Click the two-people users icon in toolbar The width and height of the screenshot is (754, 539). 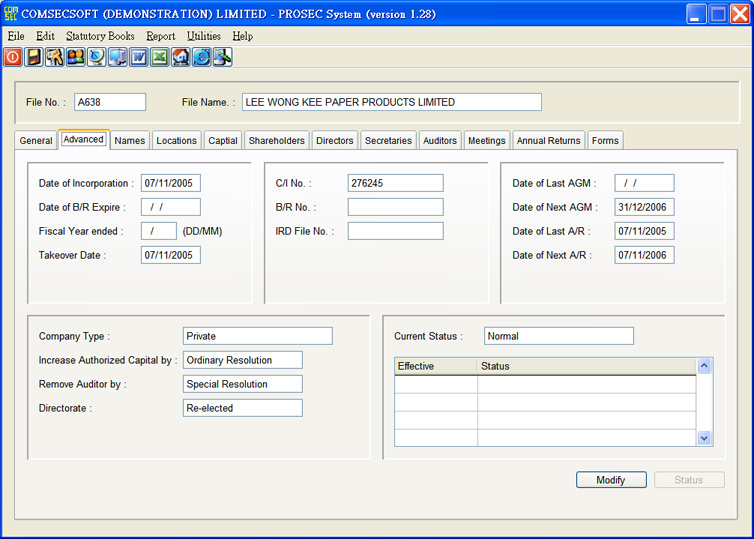pos(76,57)
